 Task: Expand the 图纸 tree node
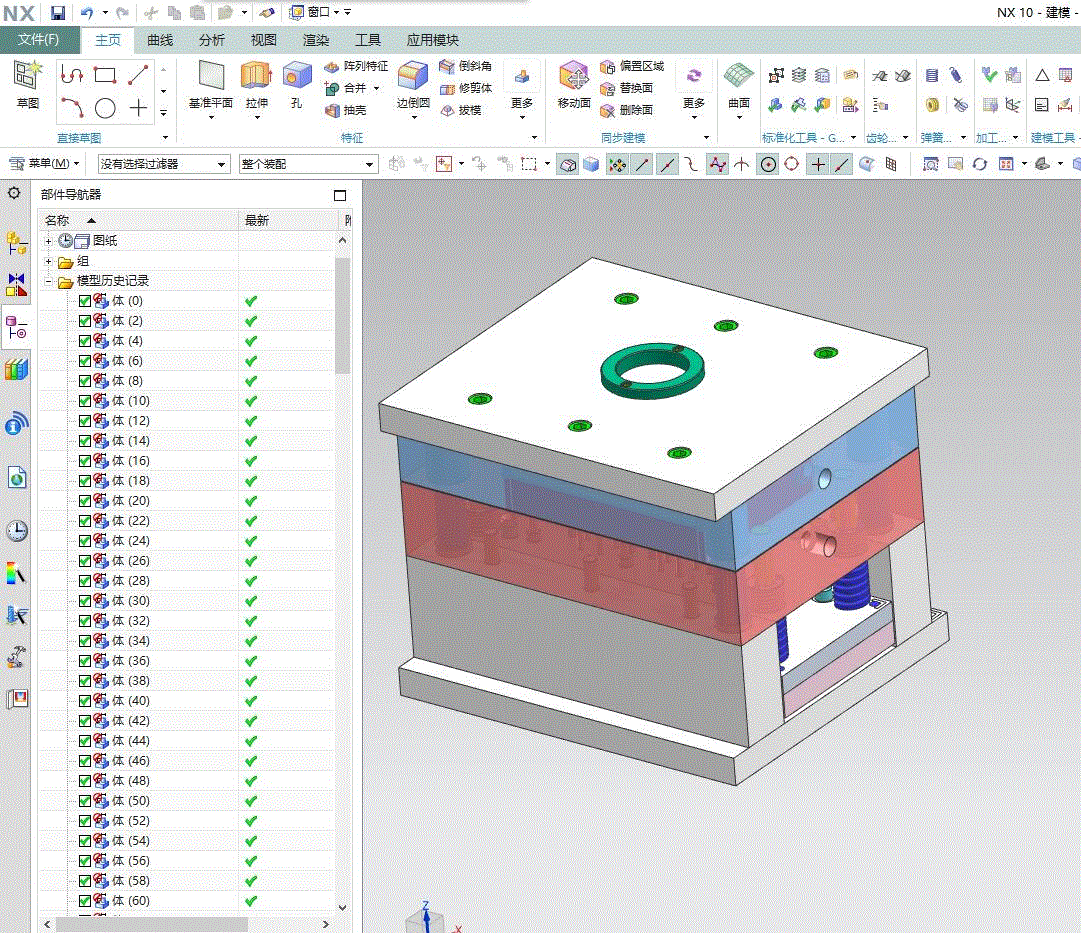click(48, 241)
